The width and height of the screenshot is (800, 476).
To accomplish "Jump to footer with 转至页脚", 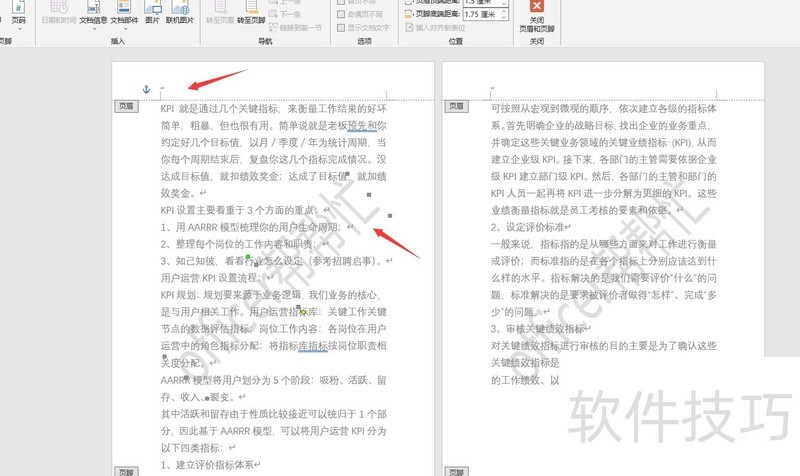I will pos(252,12).
